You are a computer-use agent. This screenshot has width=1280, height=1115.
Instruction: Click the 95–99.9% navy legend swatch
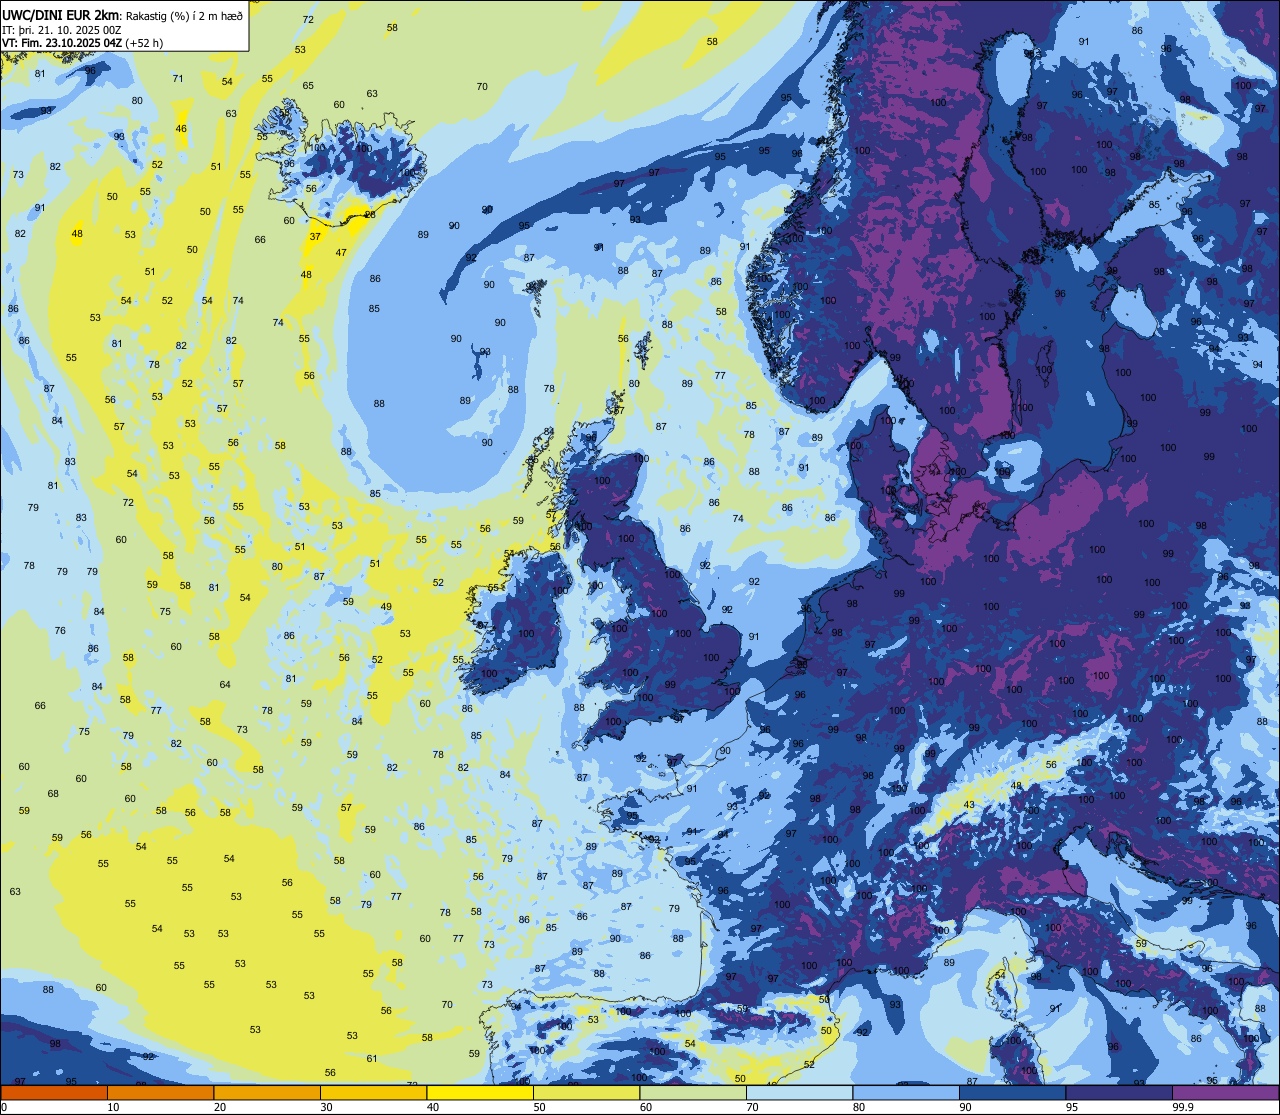click(1119, 1092)
